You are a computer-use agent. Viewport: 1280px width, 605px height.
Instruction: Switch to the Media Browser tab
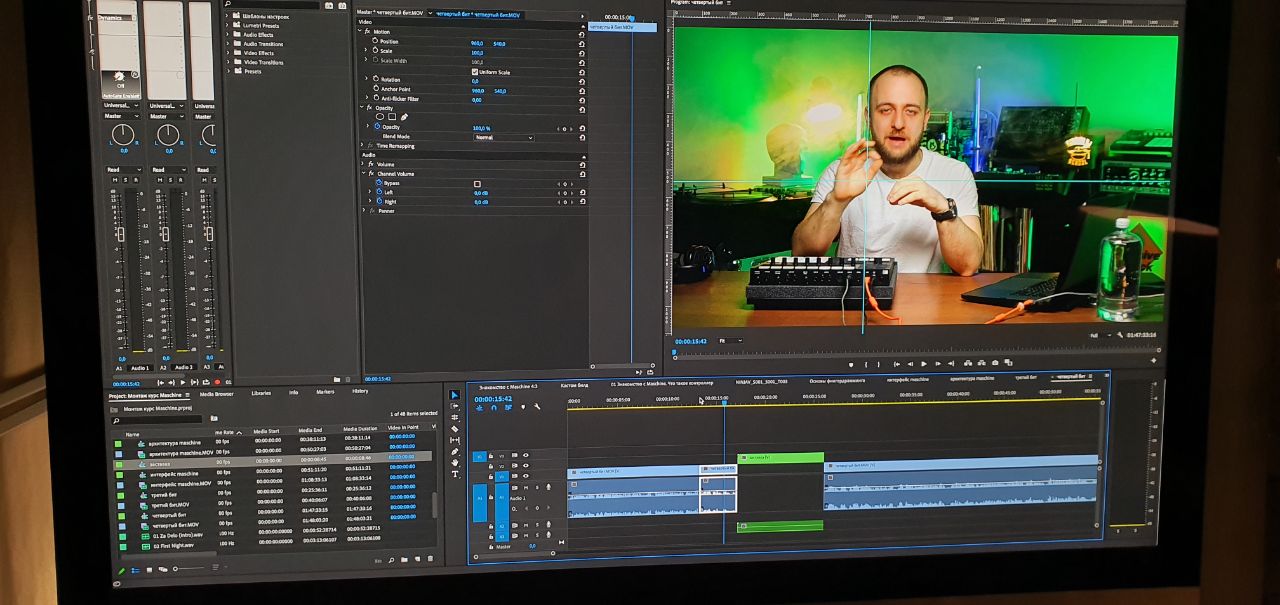217,394
